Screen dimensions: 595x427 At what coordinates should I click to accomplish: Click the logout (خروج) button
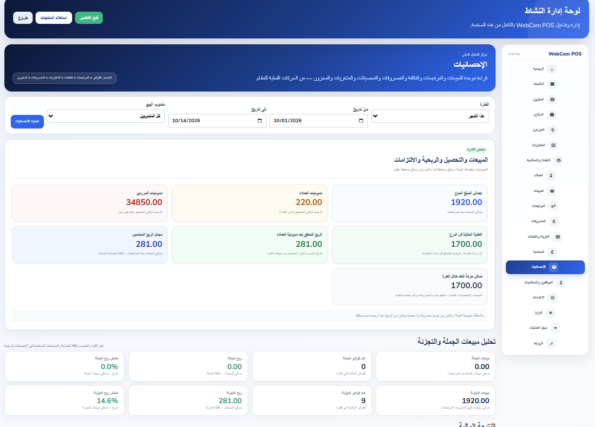23,18
